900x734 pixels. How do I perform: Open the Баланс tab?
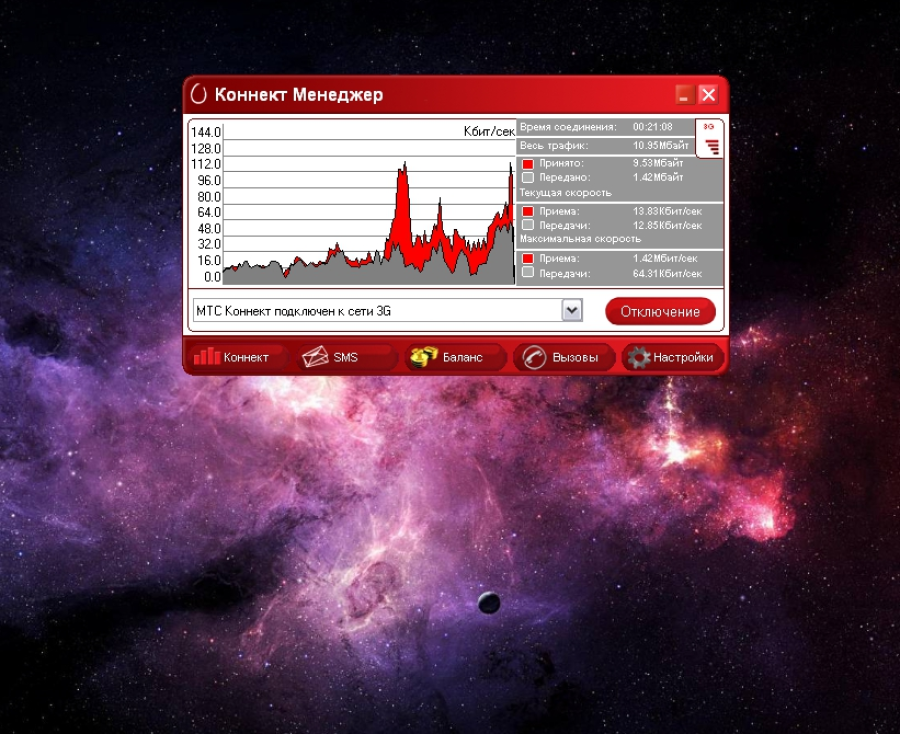[x=456, y=357]
